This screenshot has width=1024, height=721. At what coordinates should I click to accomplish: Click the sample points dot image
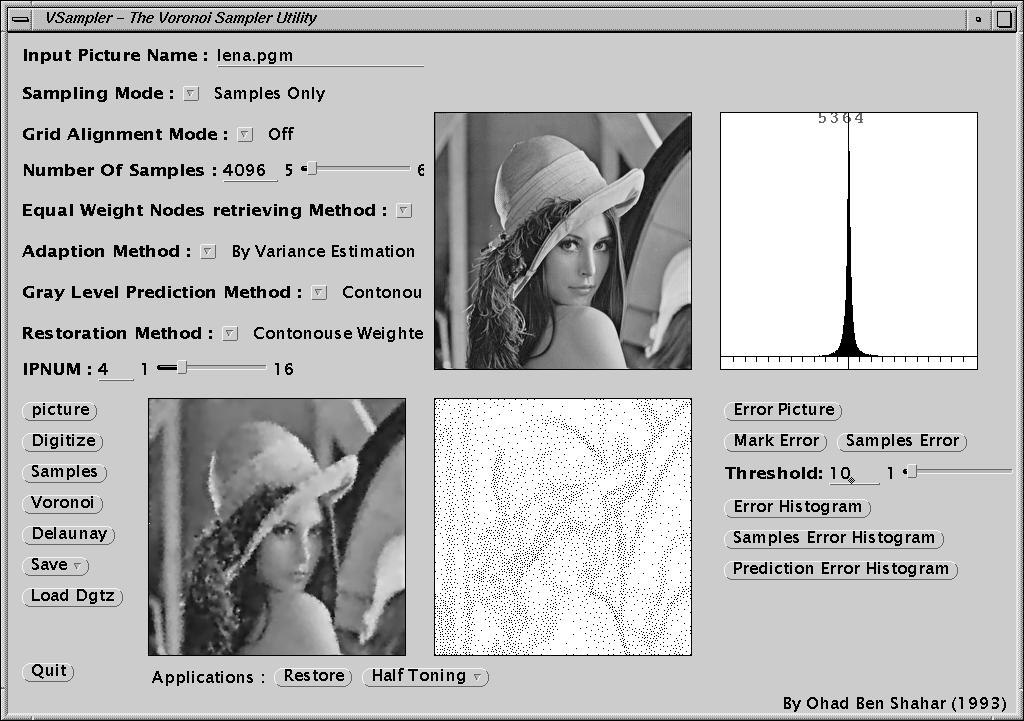[563, 527]
